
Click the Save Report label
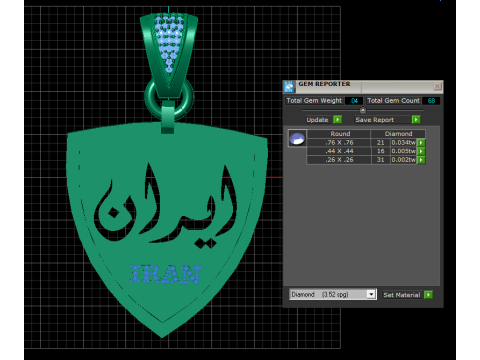click(375, 120)
